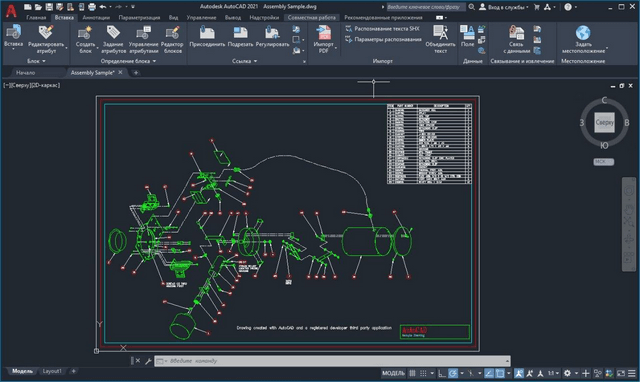Add new drawing tab plus button
Image resolution: width=640 pixels, height=382 pixels.
(136, 73)
